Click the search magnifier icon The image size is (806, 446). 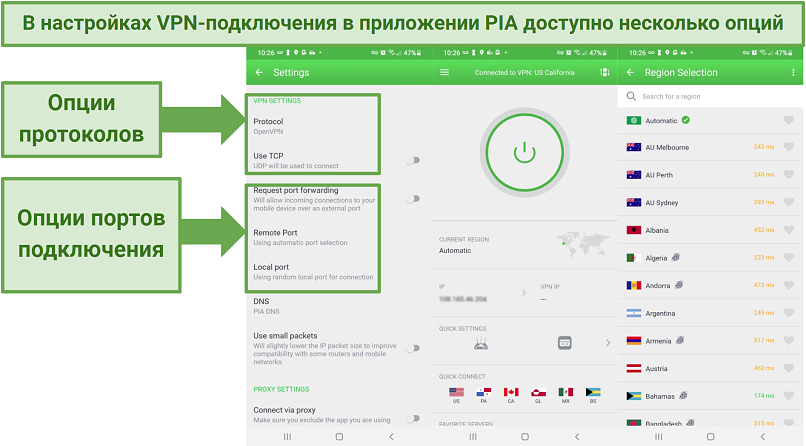tap(631, 96)
